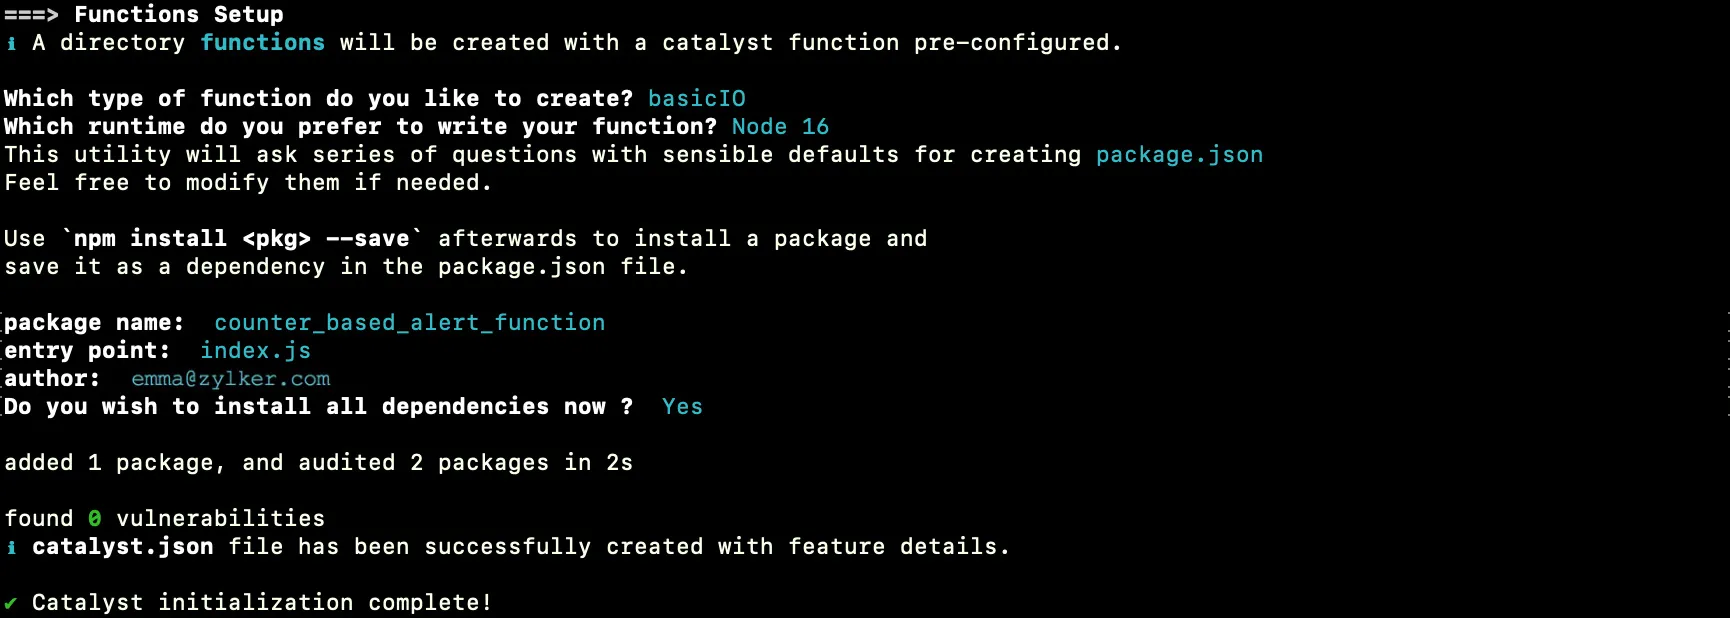The width and height of the screenshot is (1730, 618).
Task: Click the "Functions Setup" heading
Action: pos(178,15)
